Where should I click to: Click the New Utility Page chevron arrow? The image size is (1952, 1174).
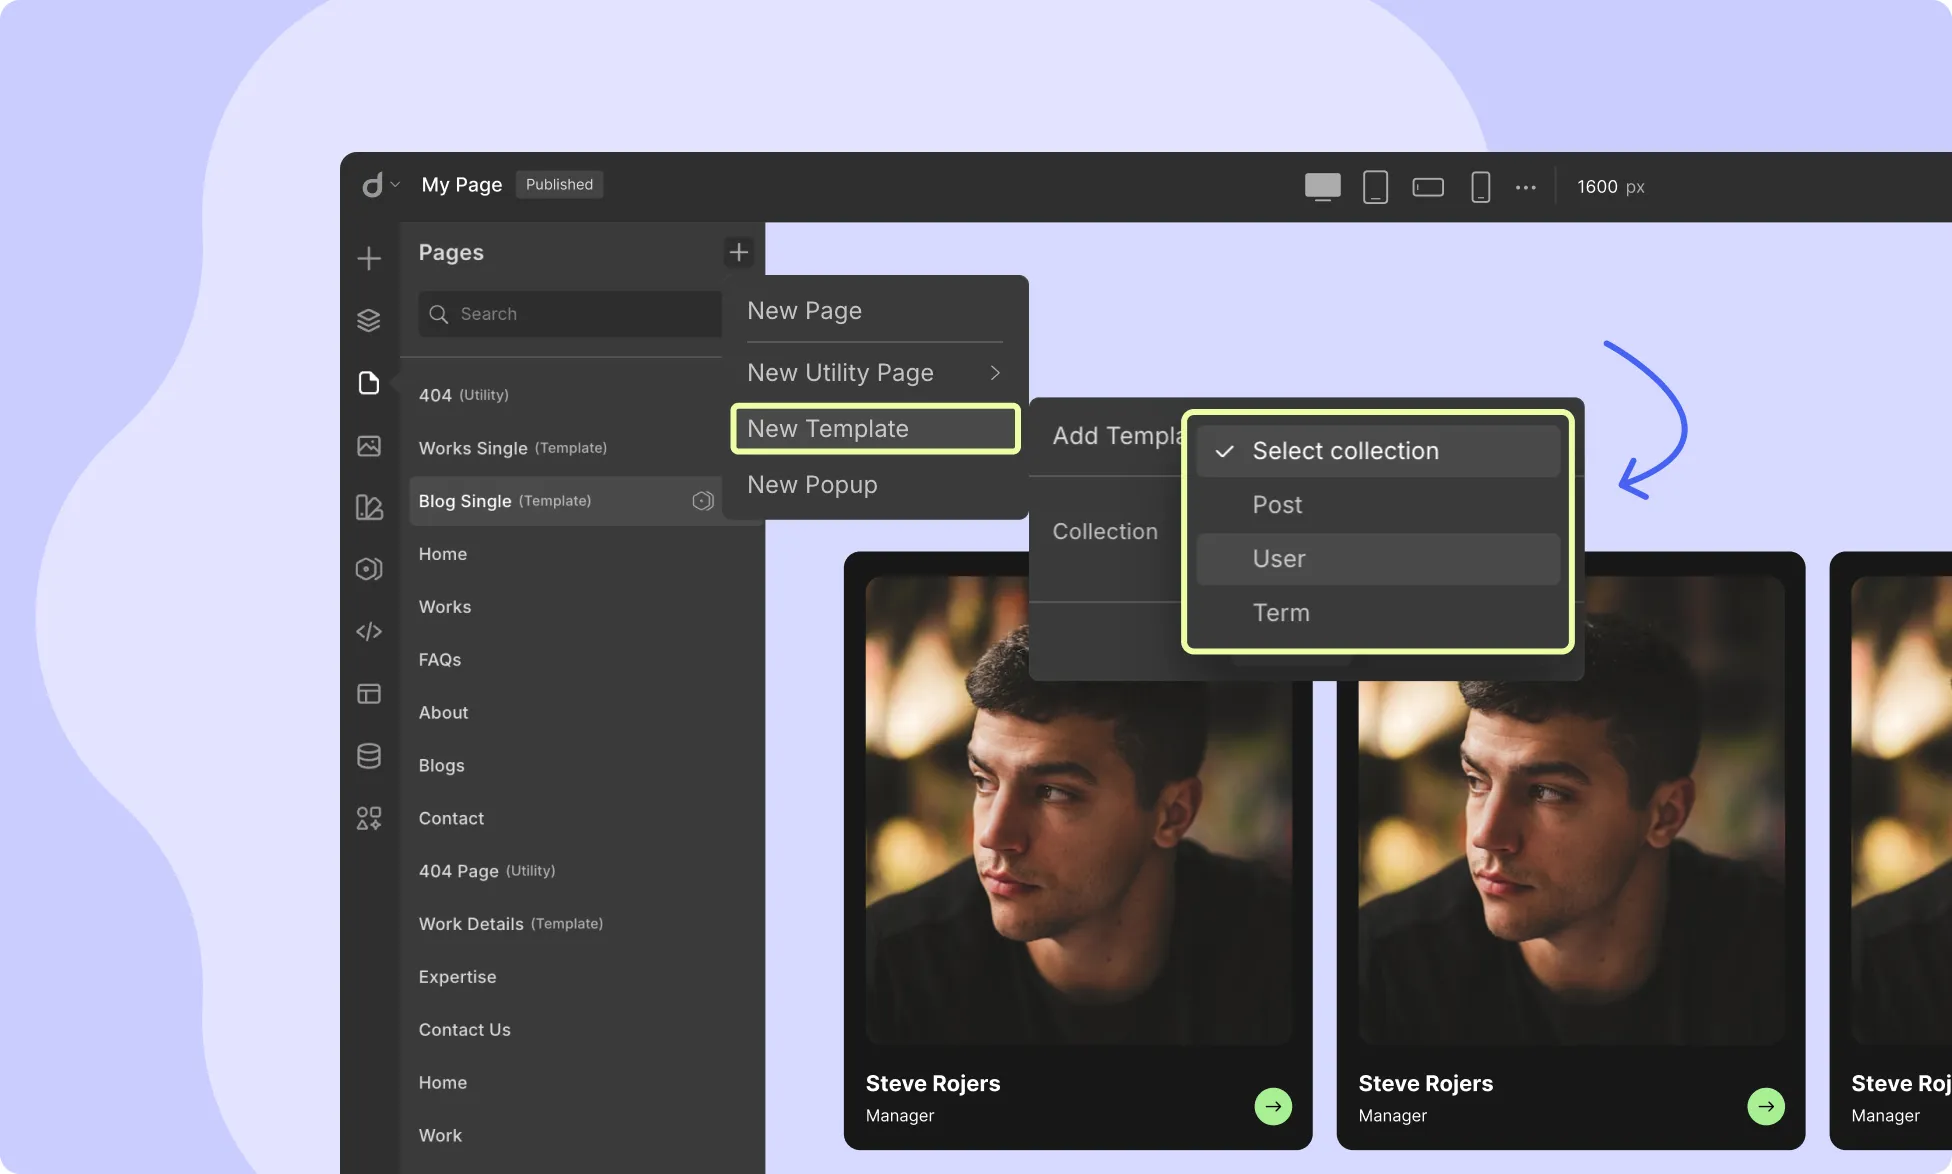click(x=995, y=373)
